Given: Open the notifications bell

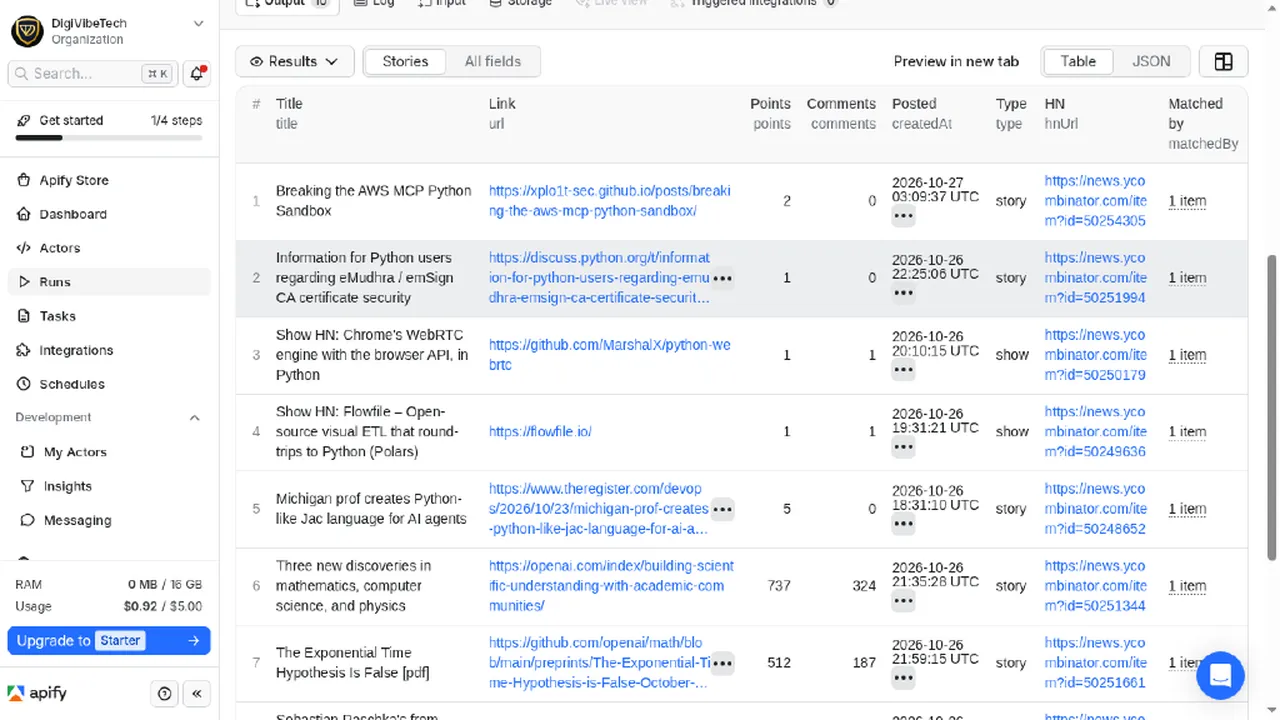Looking at the screenshot, I should pos(197,73).
